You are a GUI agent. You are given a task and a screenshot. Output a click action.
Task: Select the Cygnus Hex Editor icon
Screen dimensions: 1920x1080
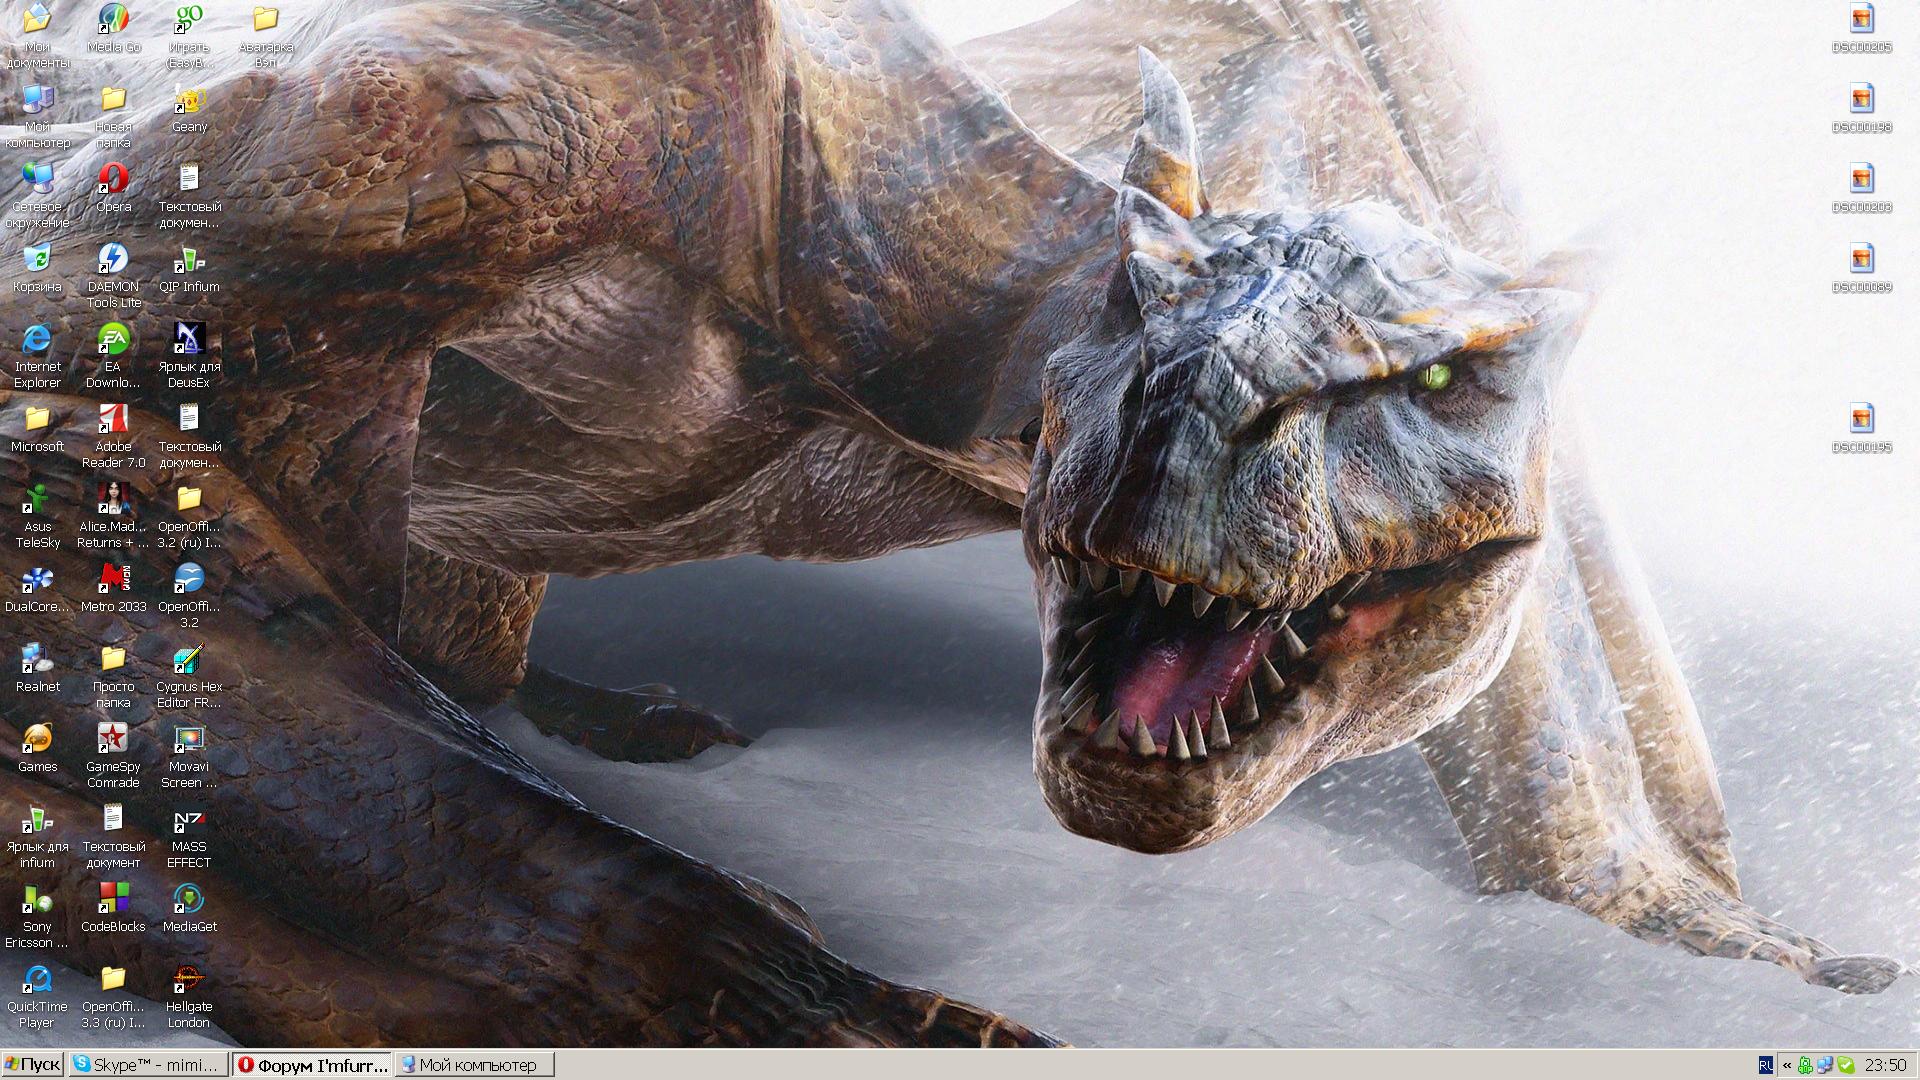tap(189, 676)
